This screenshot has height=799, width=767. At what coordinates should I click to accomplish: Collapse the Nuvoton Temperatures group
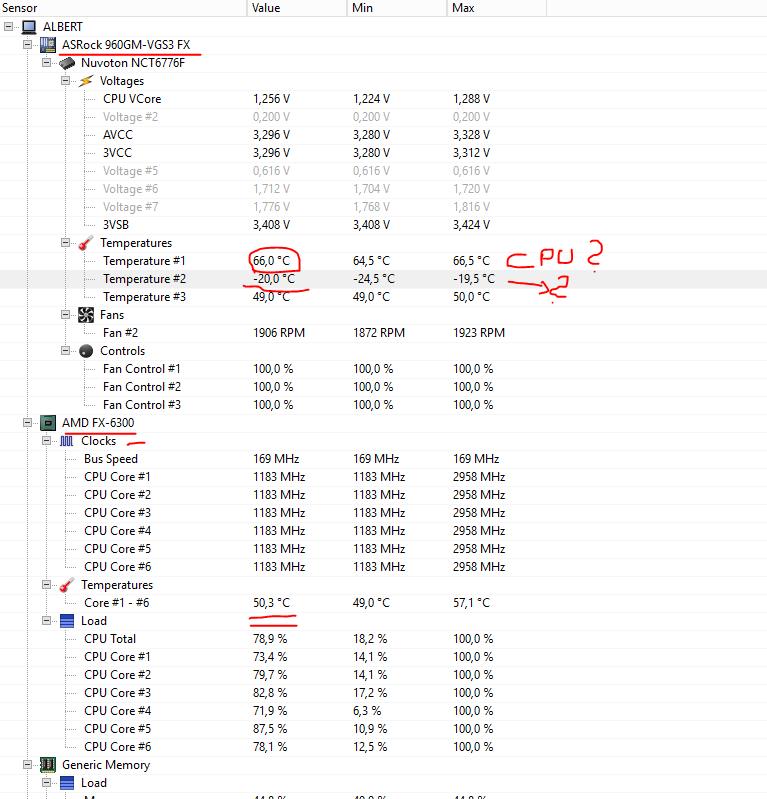coord(65,243)
